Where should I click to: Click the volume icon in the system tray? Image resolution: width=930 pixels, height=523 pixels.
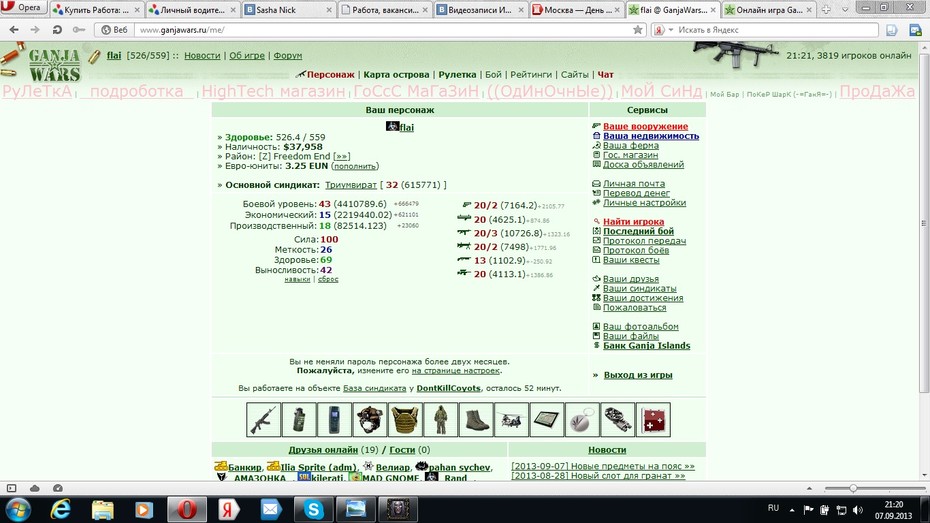pos(858,510)
